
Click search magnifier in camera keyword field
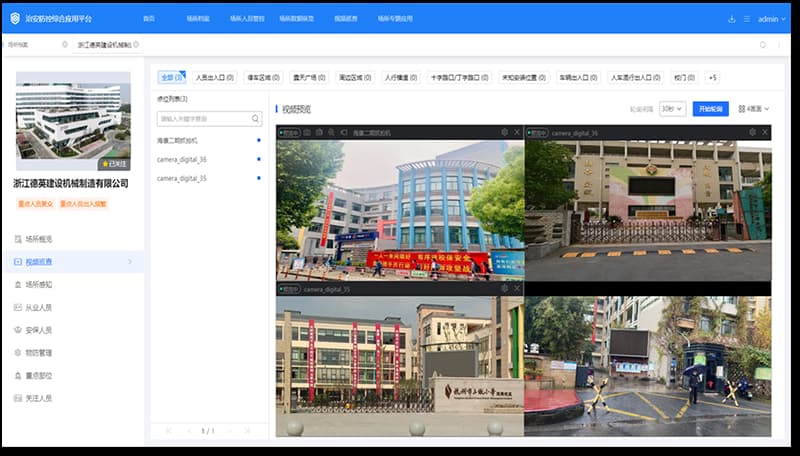(255, 119)
